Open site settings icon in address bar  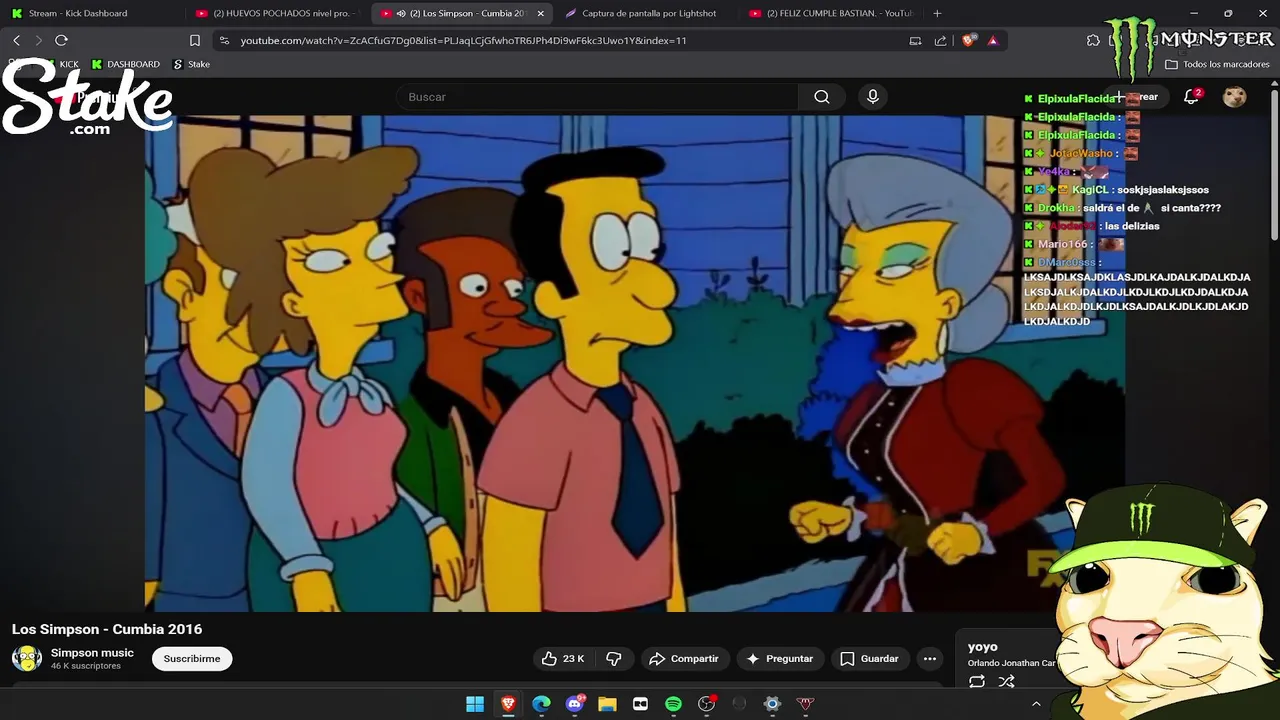(x=224, y=40)
